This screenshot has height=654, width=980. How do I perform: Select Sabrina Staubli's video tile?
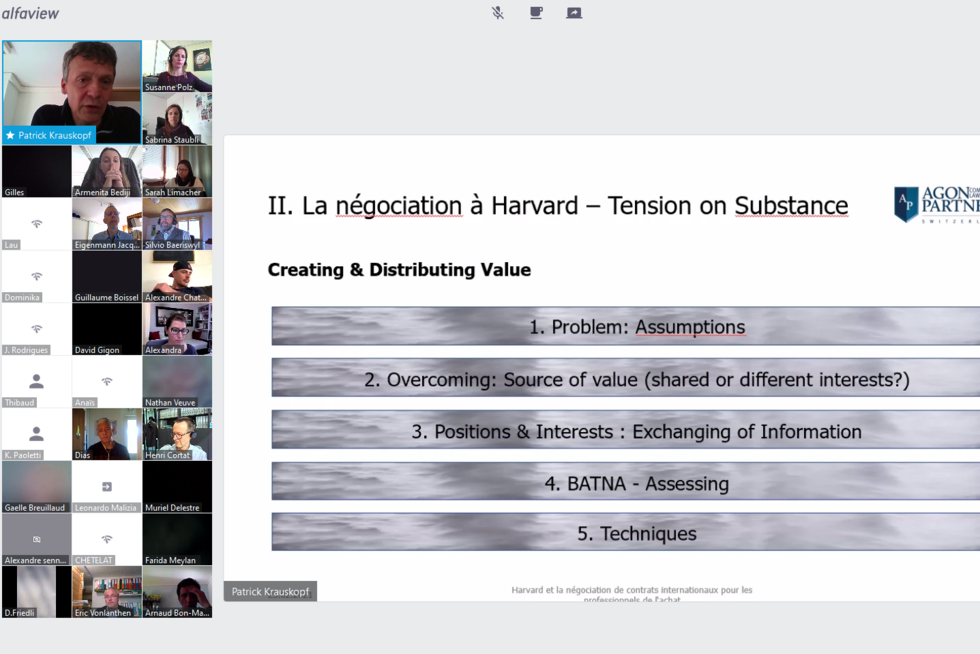point(178,119)
